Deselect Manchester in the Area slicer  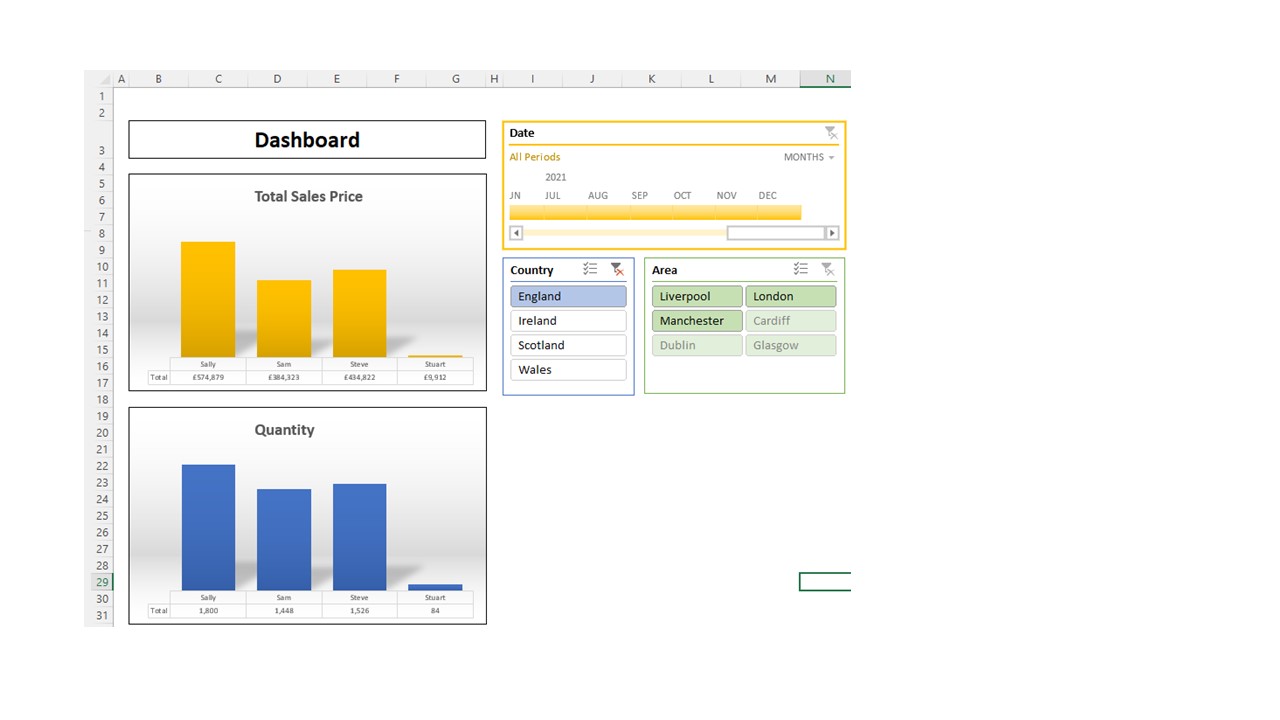696,320
